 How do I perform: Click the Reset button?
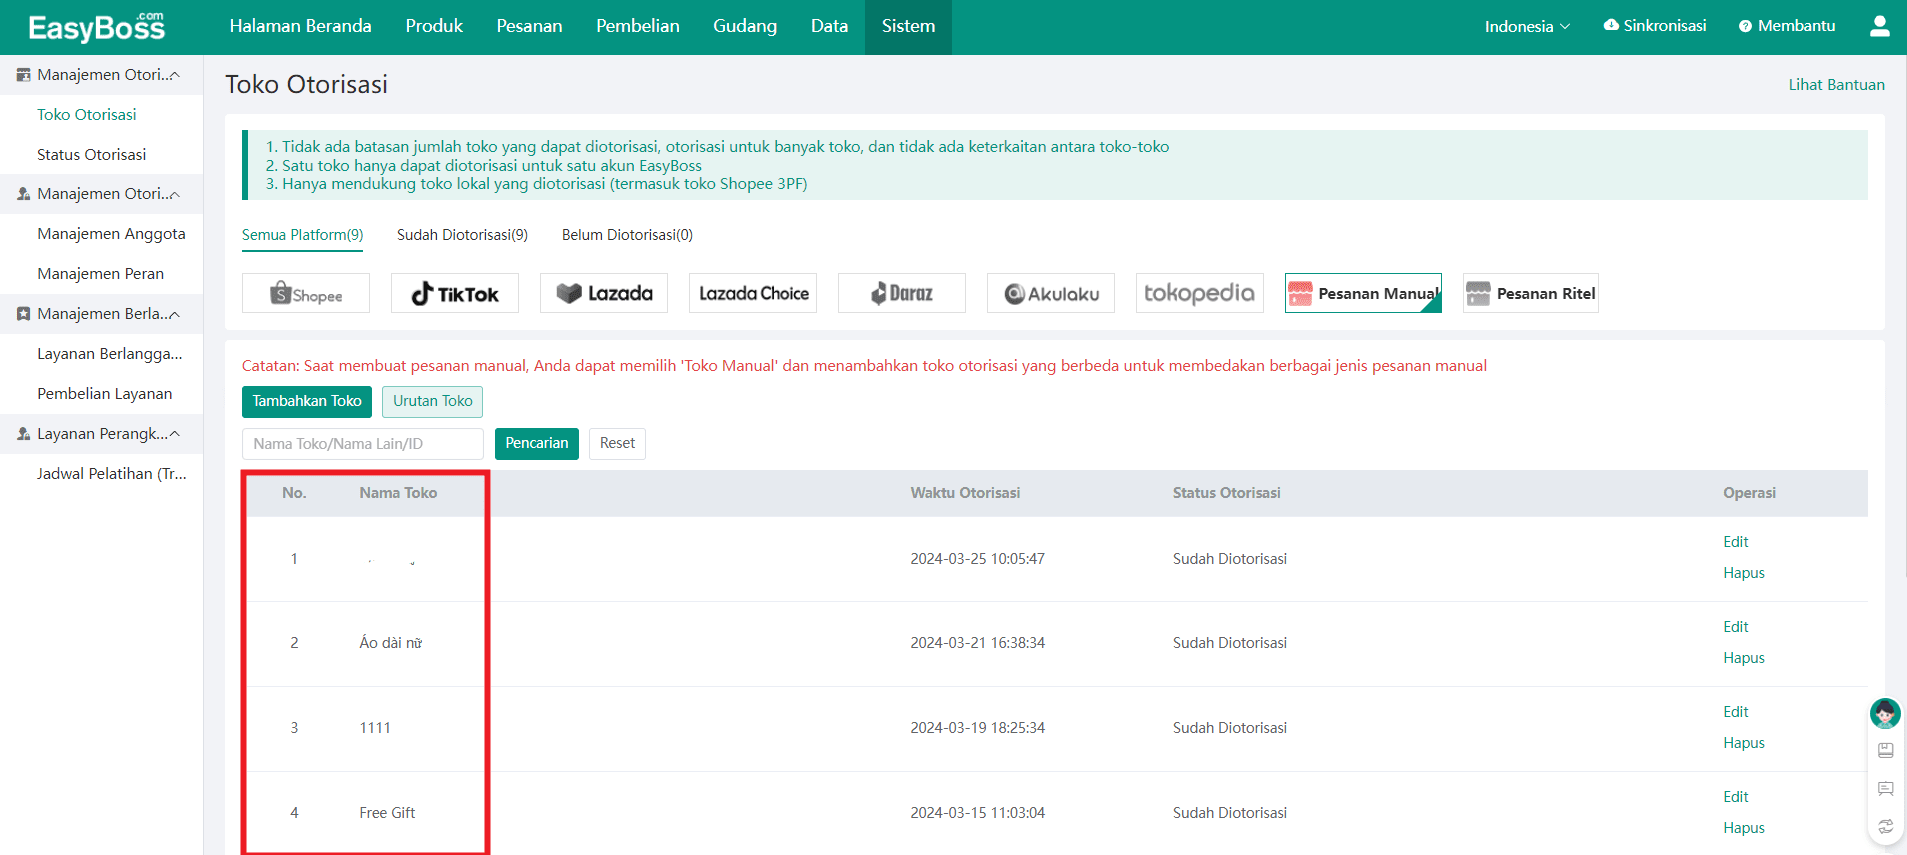click(617, 443)
